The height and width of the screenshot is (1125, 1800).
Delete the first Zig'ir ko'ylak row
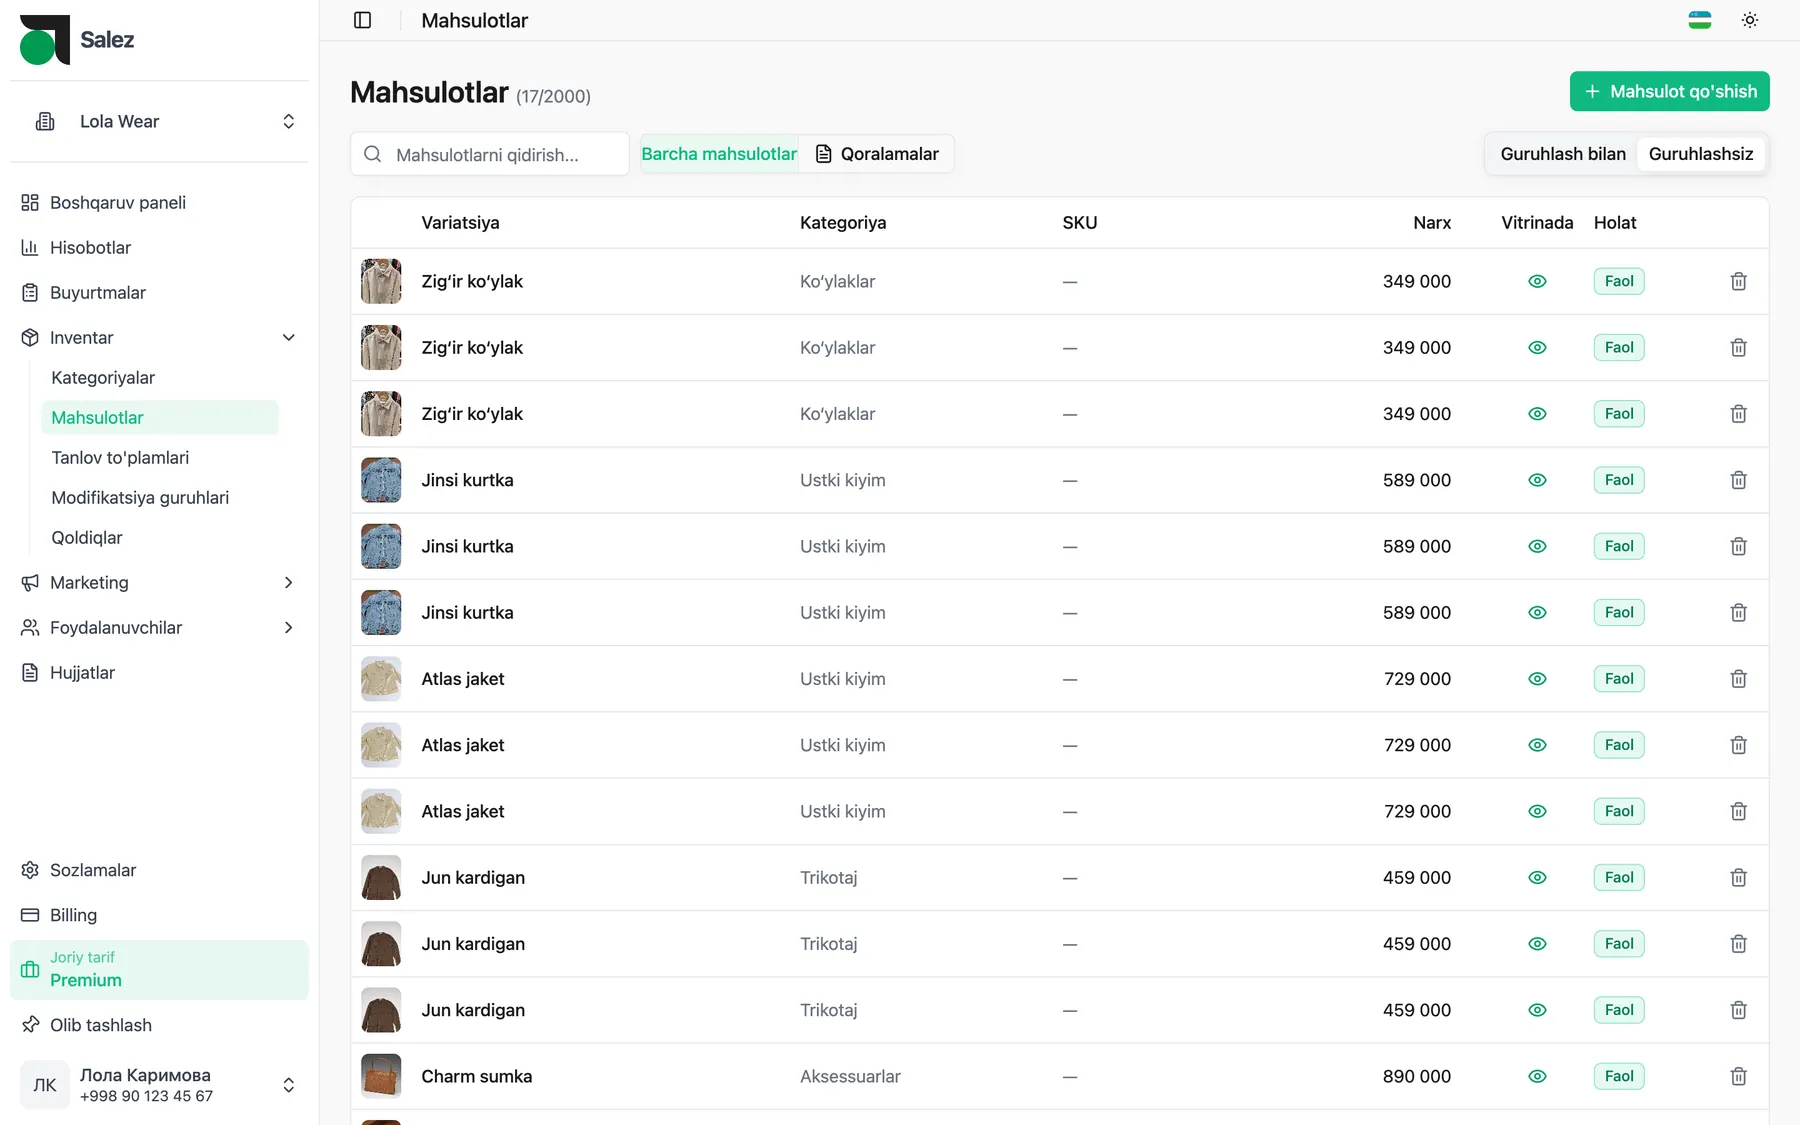coord(1738,281)
